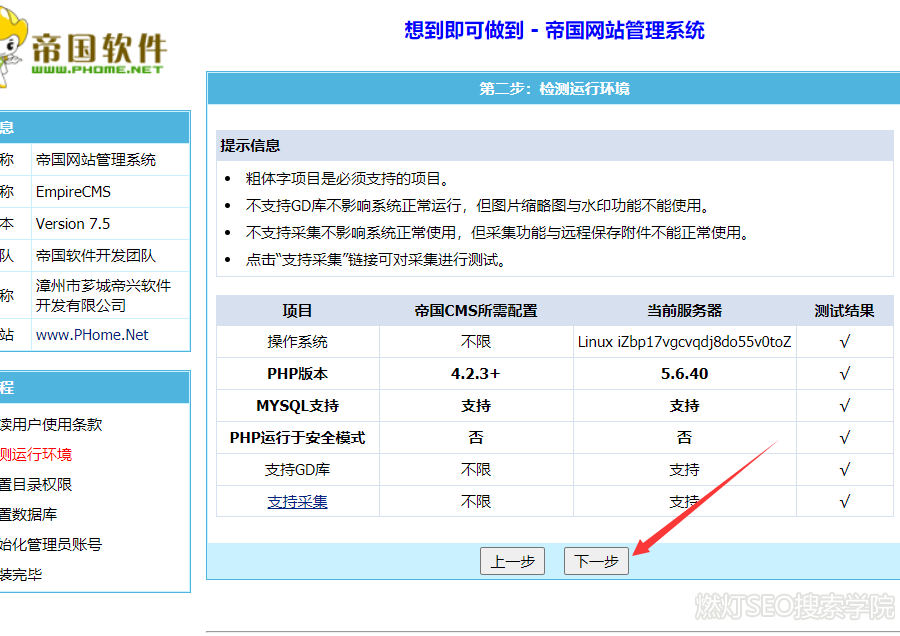The height and width of the screenshot is (636, 900).
Task: Click the 支持GD库 row label
Action: (297, 470)
